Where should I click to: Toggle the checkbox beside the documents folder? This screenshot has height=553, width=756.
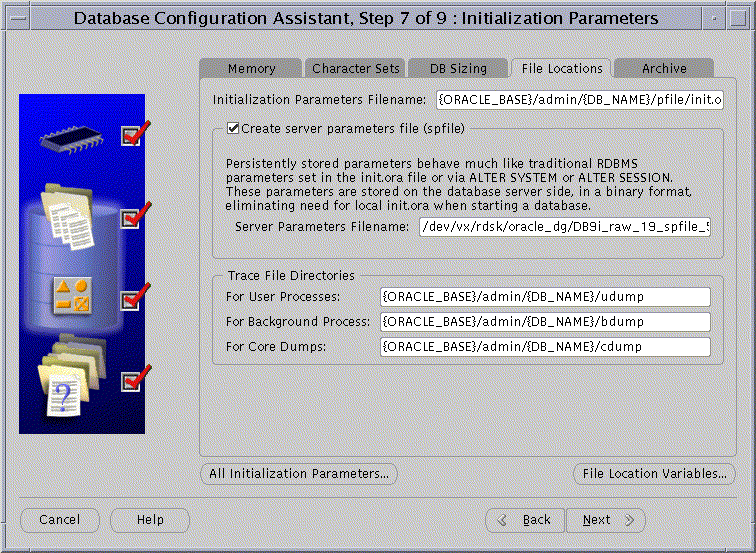click(131, 218)
